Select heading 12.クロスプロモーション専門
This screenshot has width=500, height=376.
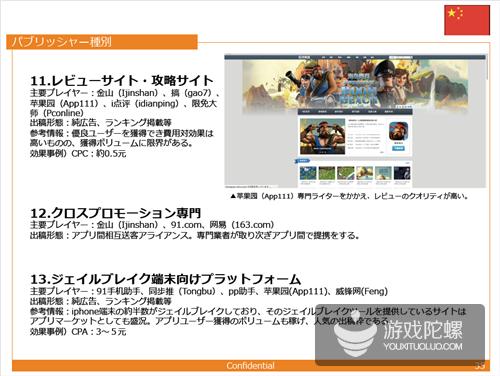pos(116,213)
